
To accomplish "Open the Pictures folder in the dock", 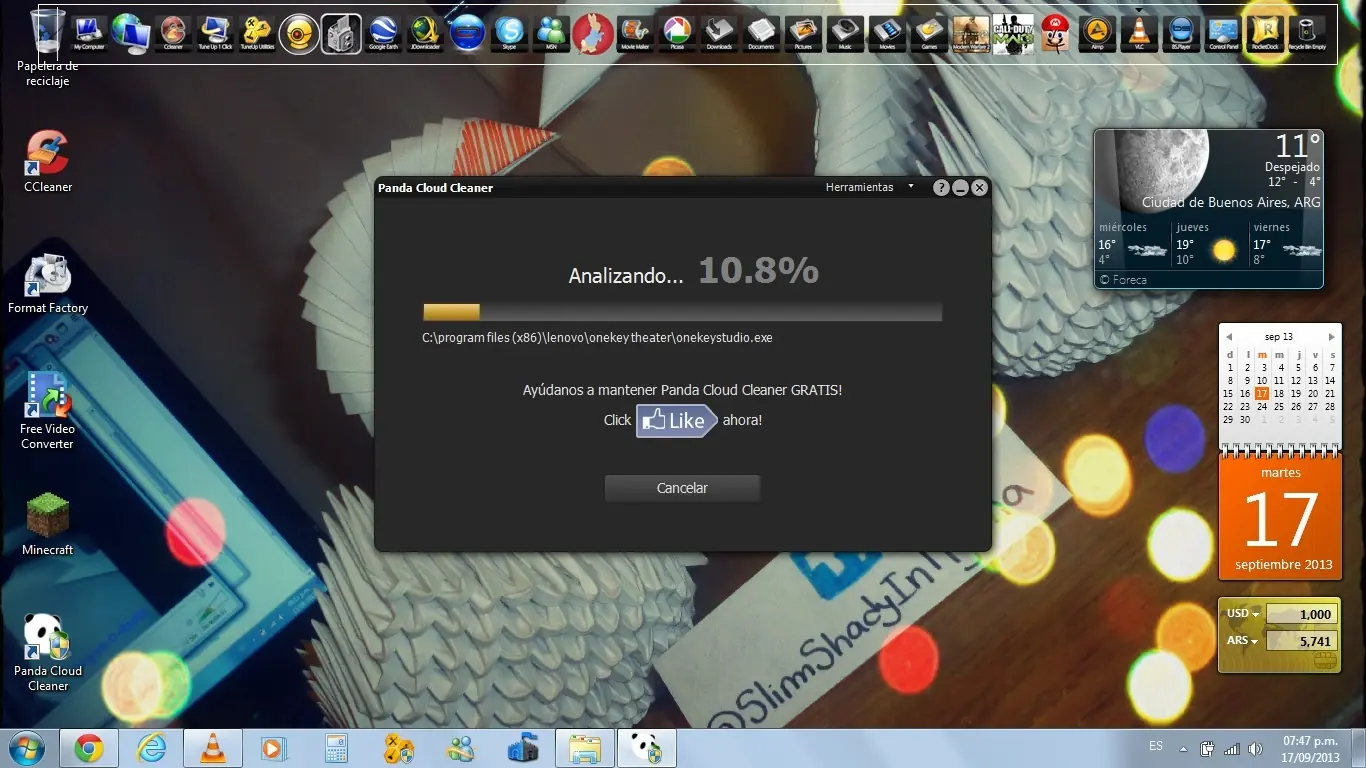I will pos(803,33).
